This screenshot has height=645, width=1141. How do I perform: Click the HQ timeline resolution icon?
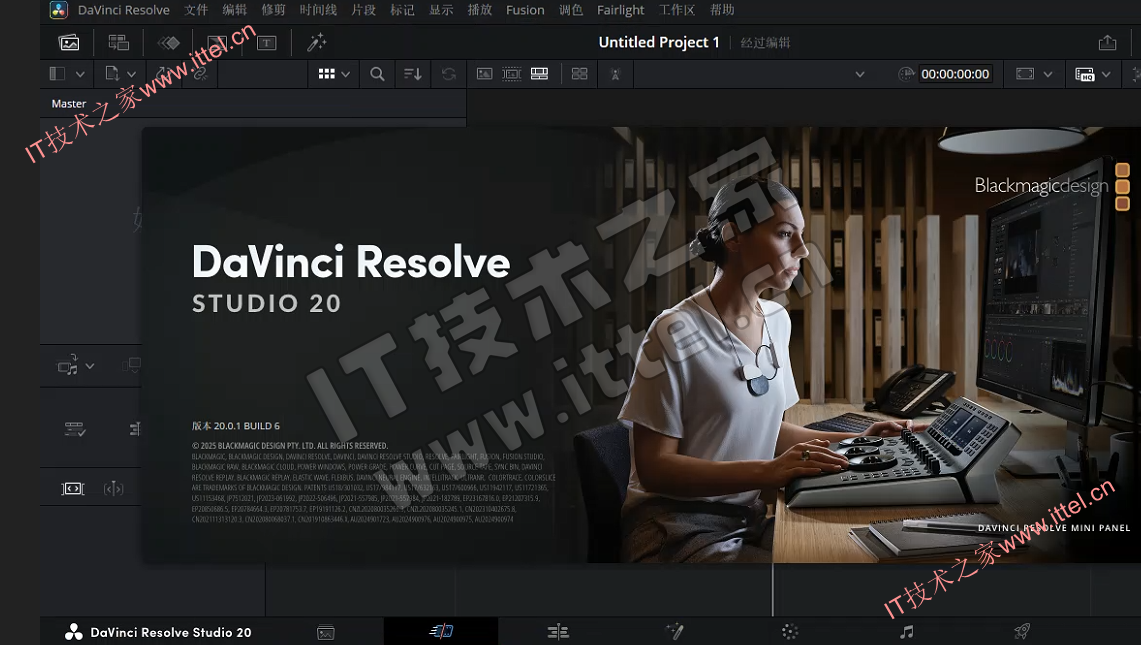[x=1084, y=74]
